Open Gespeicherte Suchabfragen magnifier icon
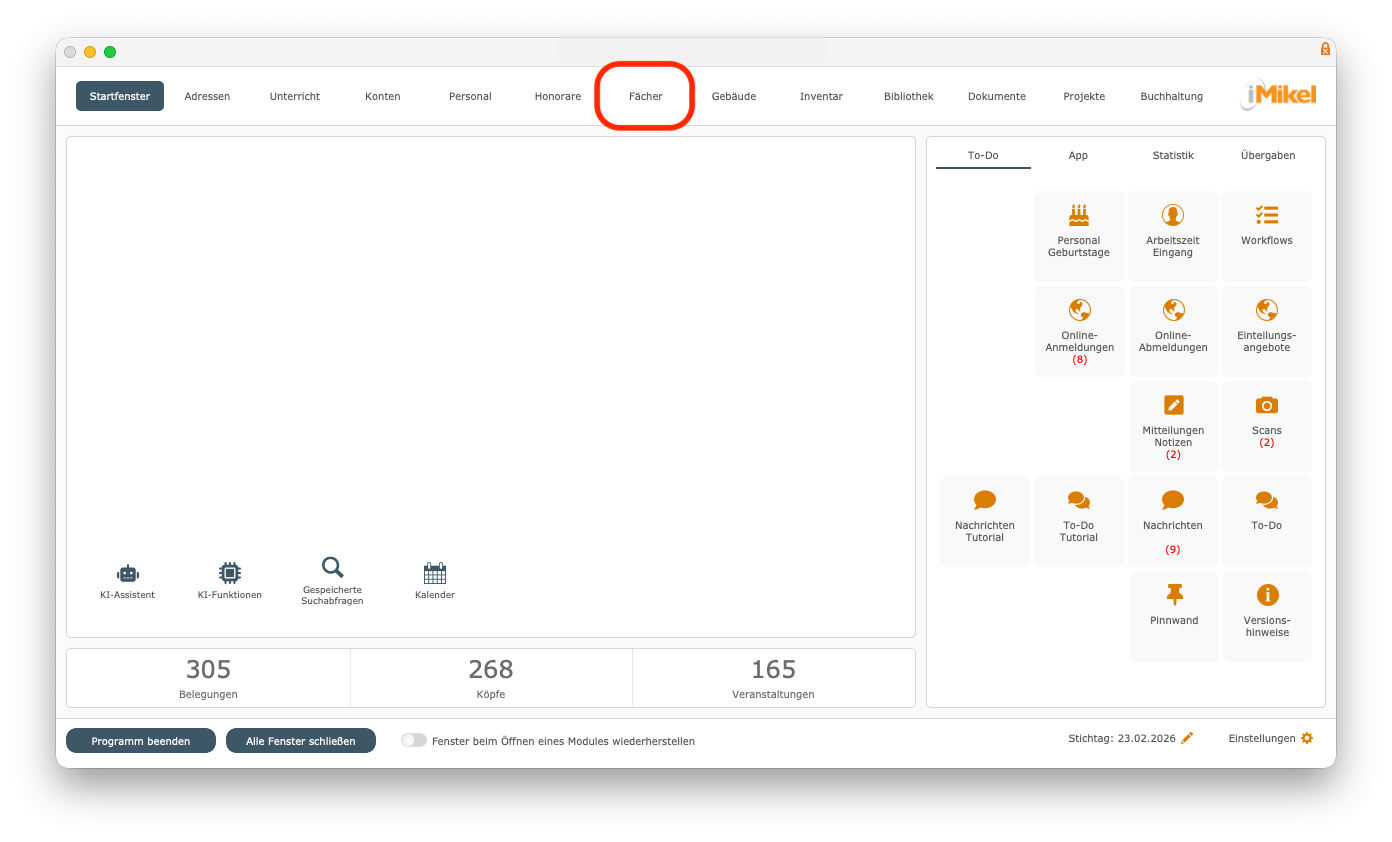1392x842 pixels. 332,568
